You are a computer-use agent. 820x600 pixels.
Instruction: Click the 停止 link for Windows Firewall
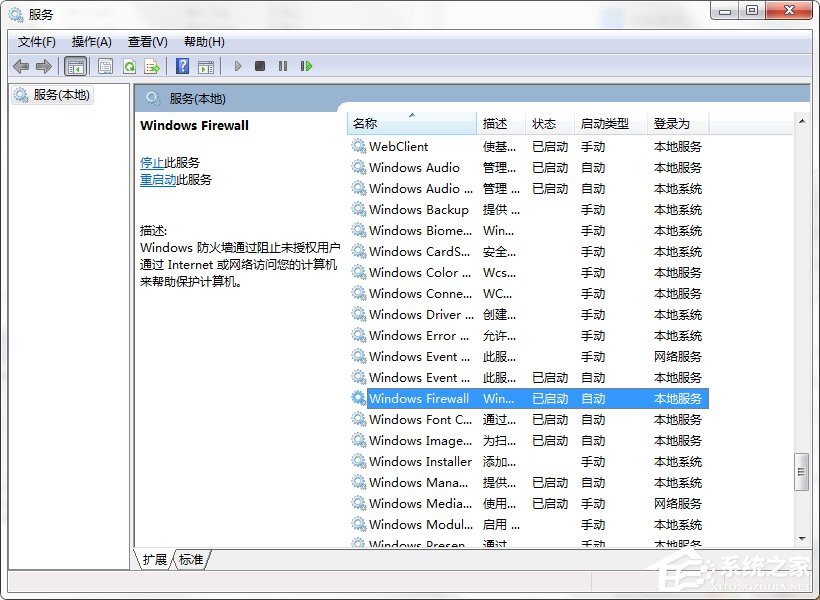(x=150, y=162)
